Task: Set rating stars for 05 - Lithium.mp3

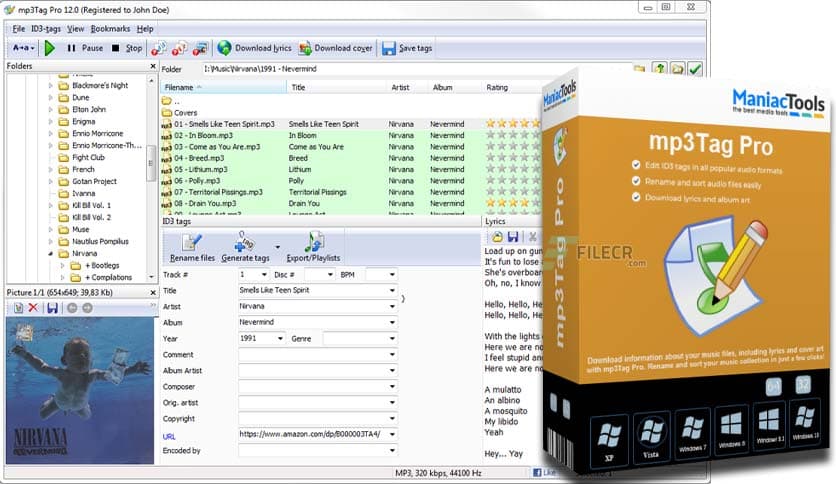Action: (512, 169)
